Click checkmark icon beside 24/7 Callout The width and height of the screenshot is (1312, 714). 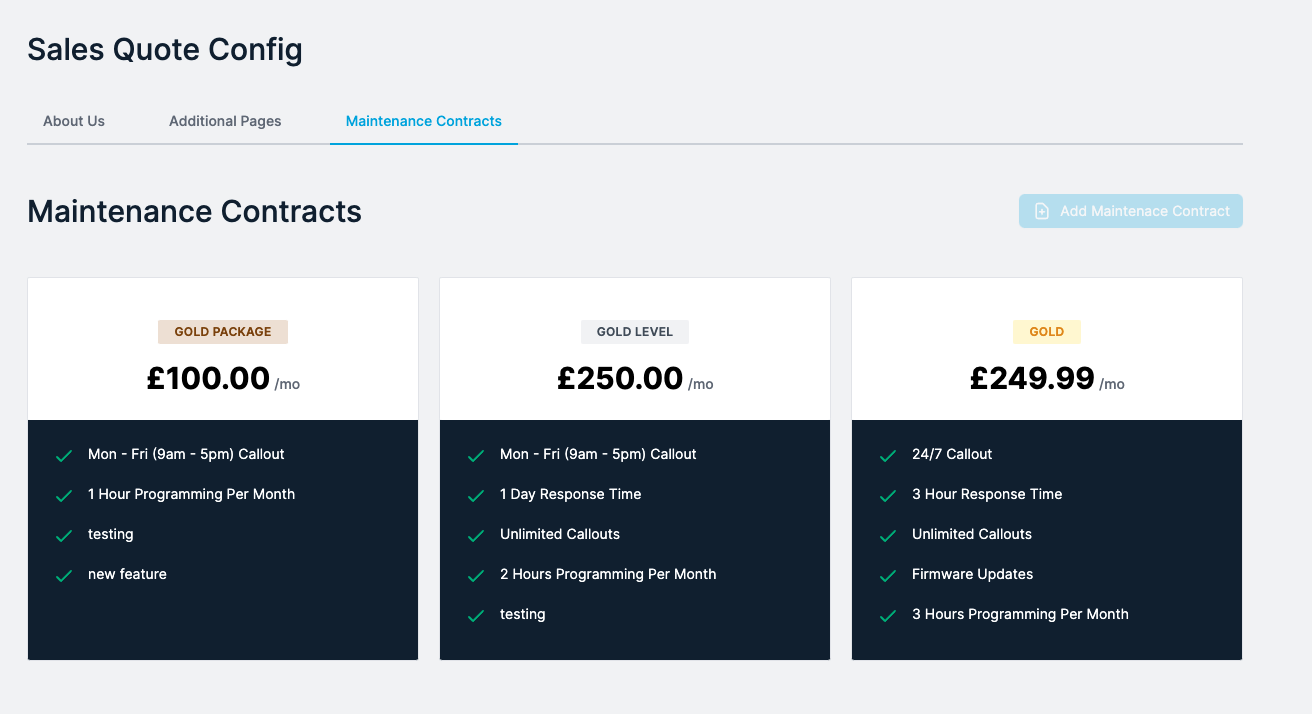pyautogui.click(x=887, y=455)
